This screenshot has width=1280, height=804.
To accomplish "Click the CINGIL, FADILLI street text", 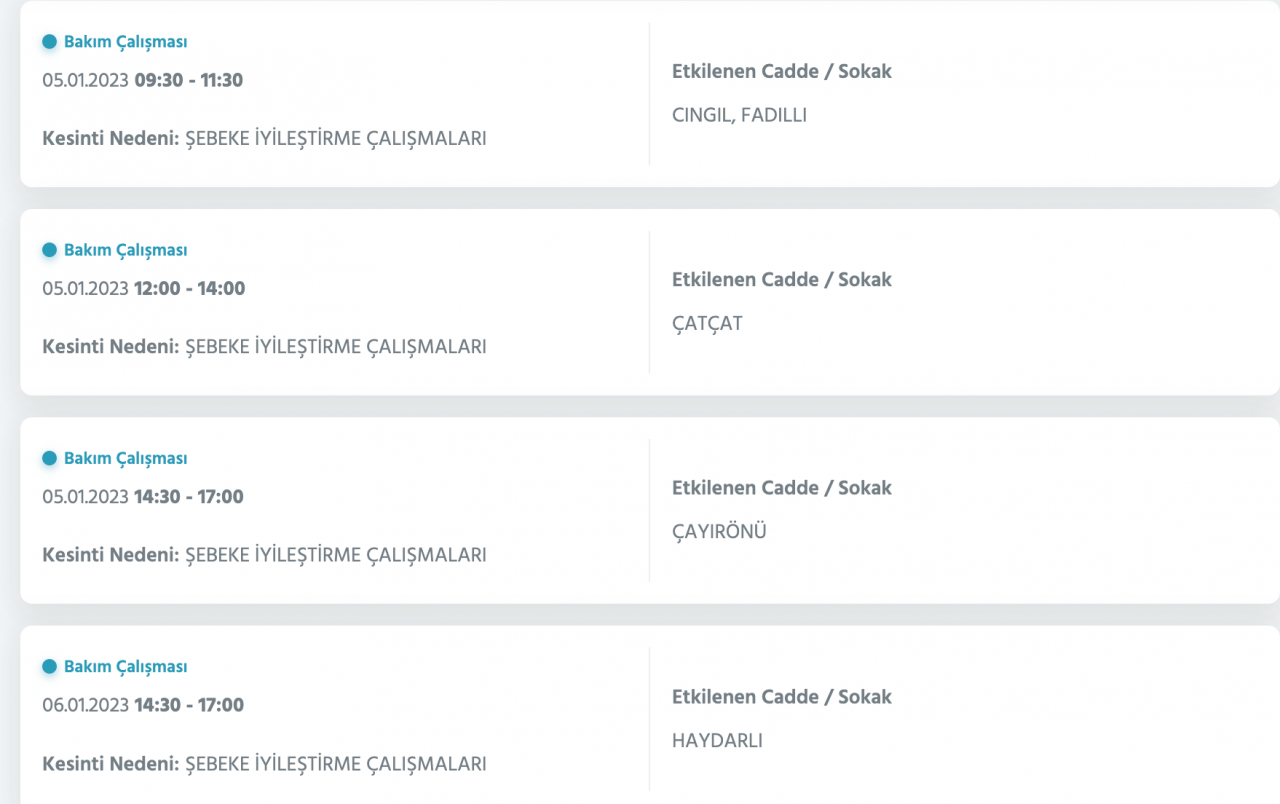I will coord(739,115).
